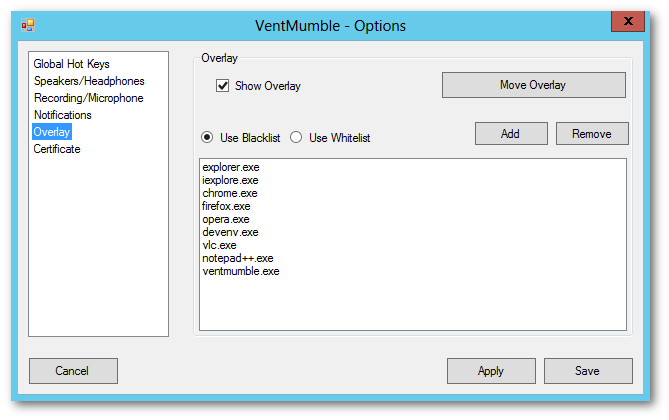Open Global Hot Keys settings
Screen dimensions: 669x420
pos(71,64)
